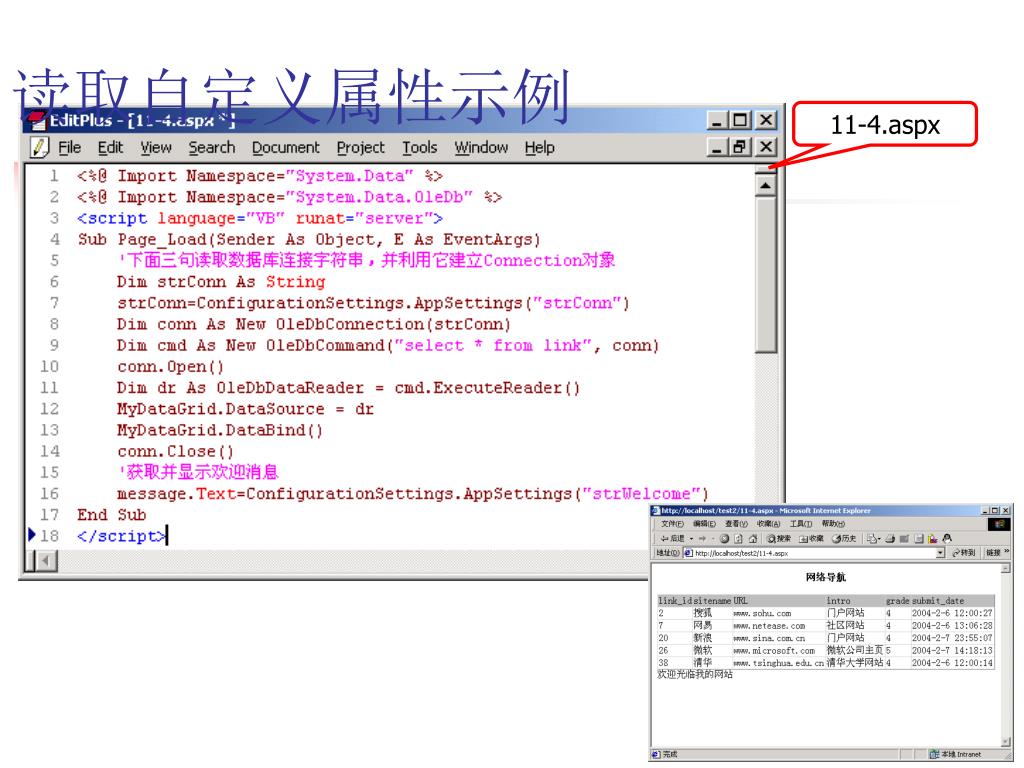Open the 收藏(A) menu in Internet Explorer
Screen dimensions: 1024x768
(768, 524)
